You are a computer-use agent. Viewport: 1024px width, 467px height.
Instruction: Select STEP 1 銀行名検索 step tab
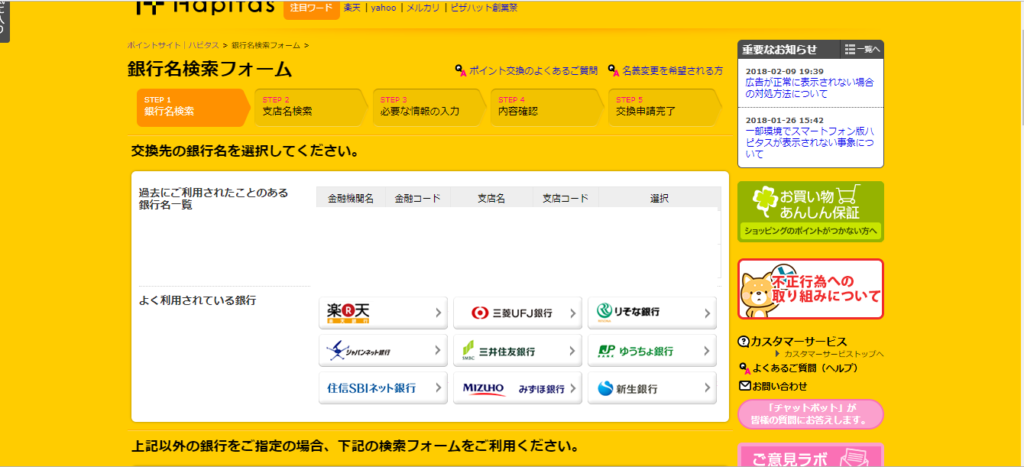[x=193, y=107]
